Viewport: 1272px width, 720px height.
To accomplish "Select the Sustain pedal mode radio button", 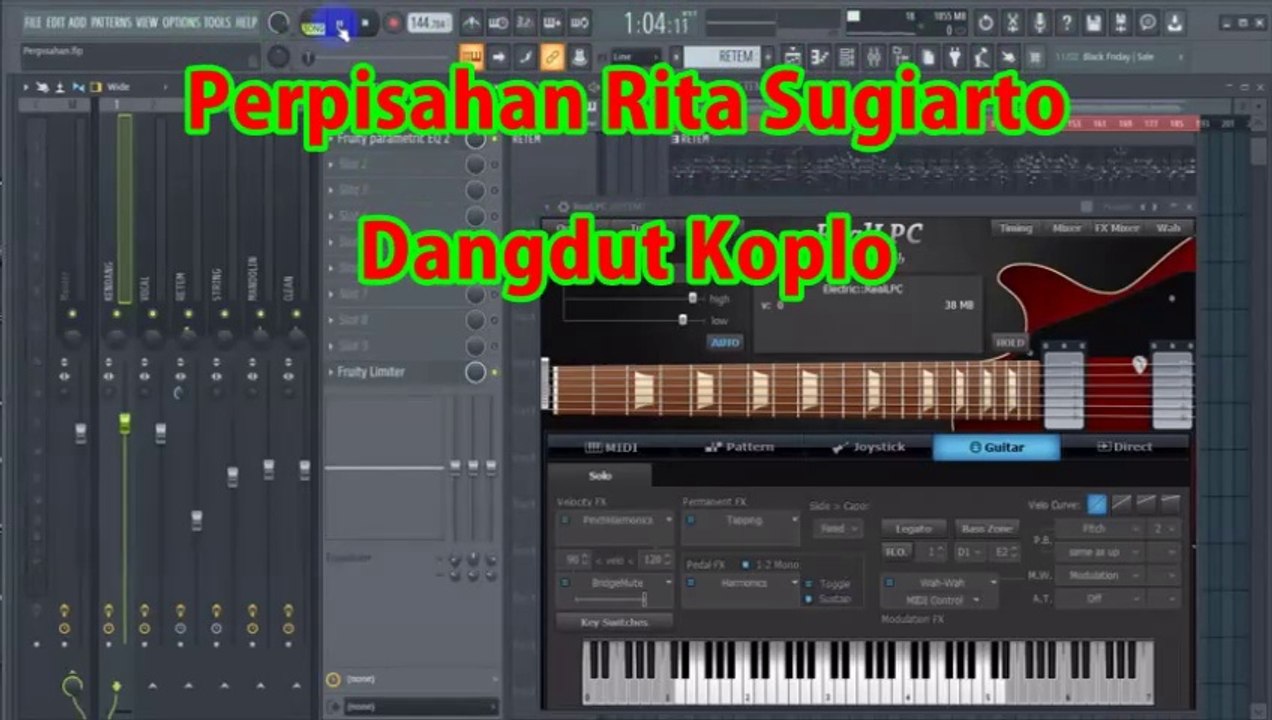I will tap(809, 599).
